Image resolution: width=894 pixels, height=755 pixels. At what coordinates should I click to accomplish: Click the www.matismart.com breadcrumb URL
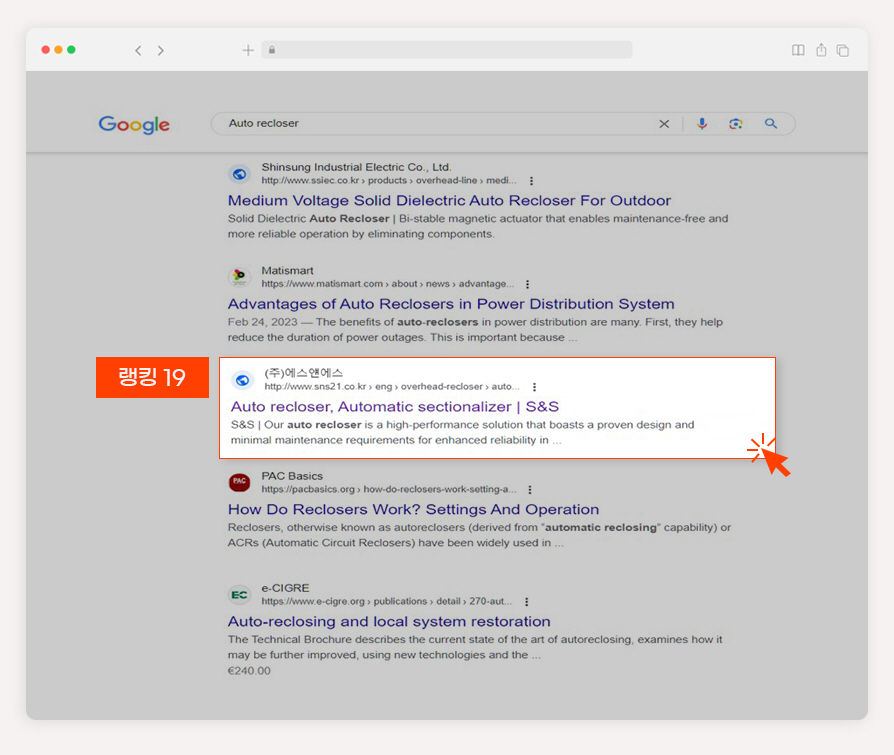tap(388, 284)
